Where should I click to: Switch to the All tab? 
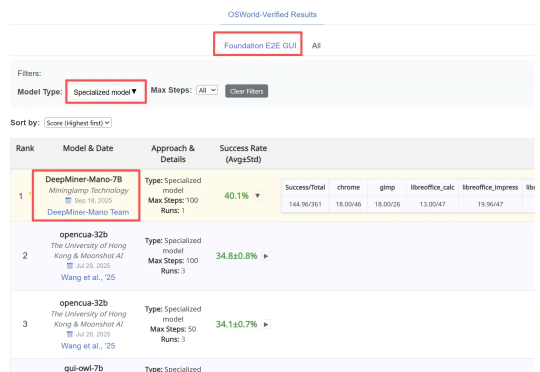[x=316, y=45]
